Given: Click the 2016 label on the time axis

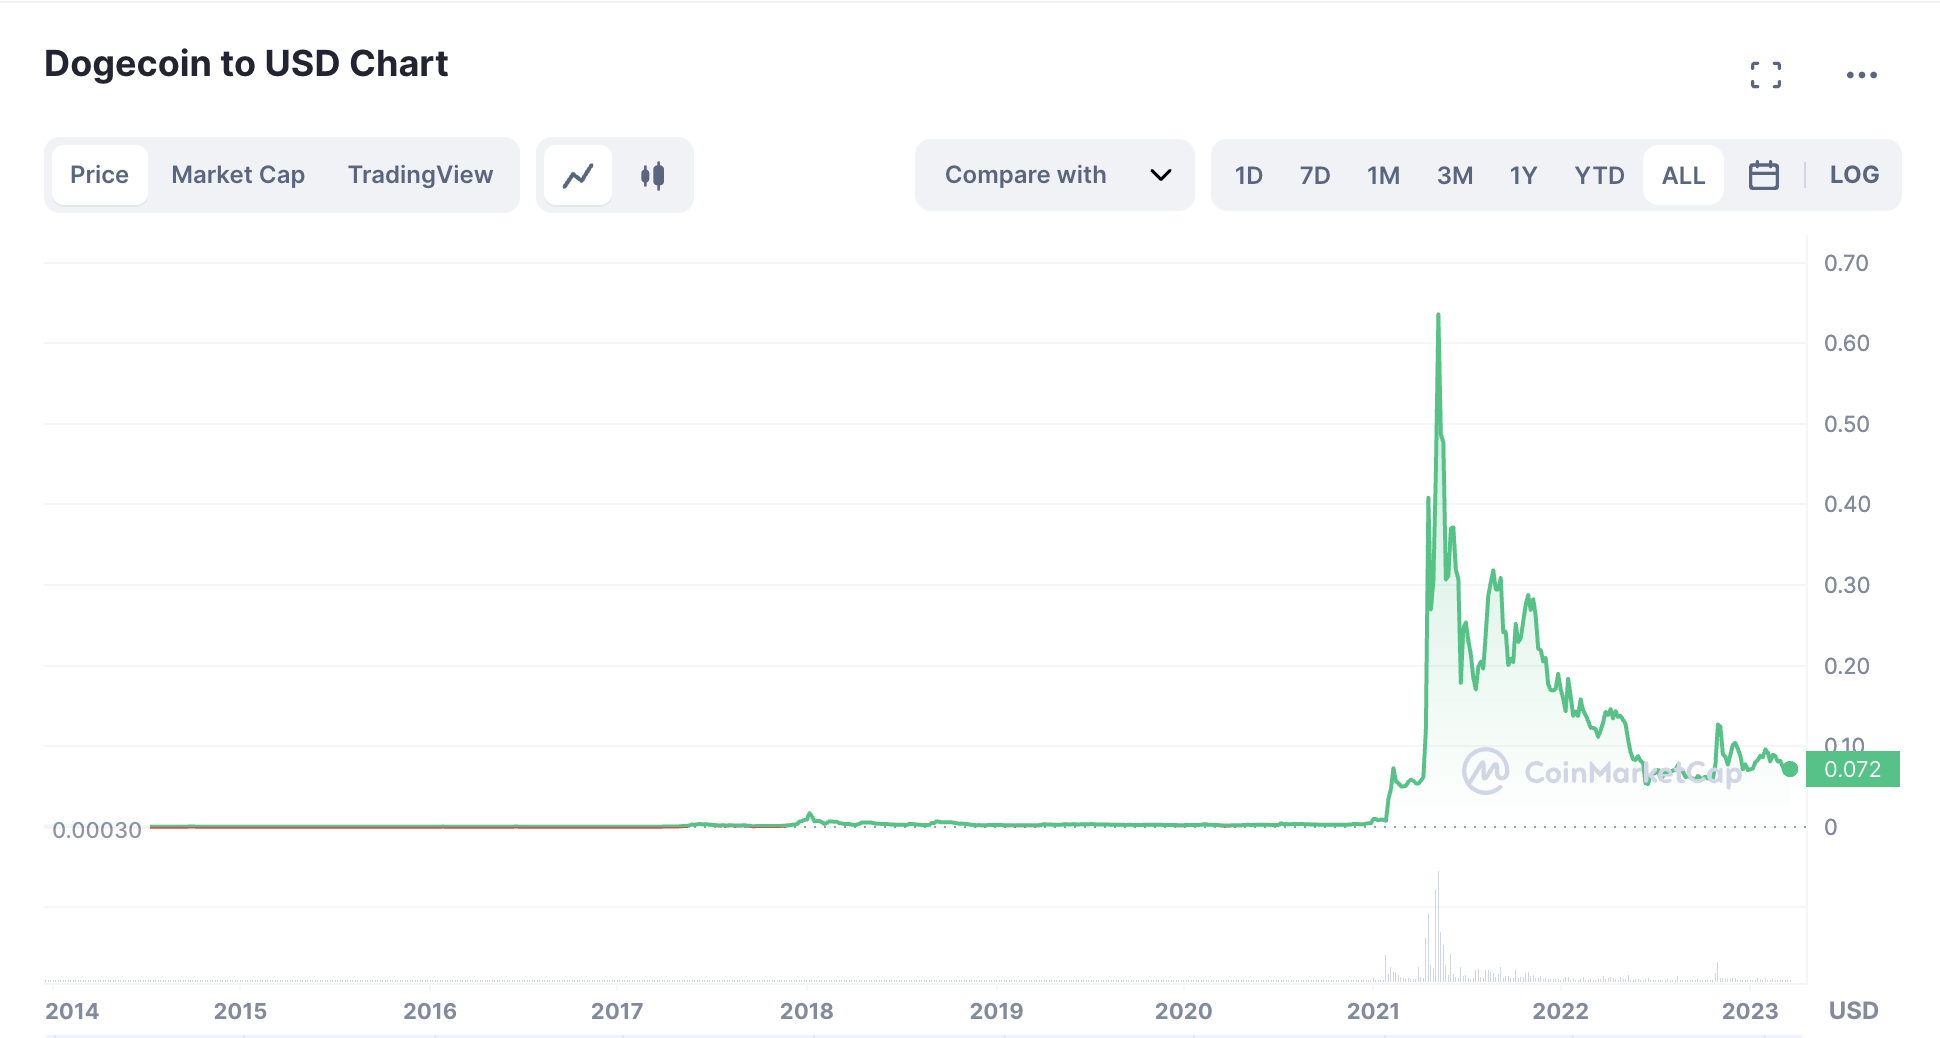Looking at the screenshot, I should tap(430, 1011).
